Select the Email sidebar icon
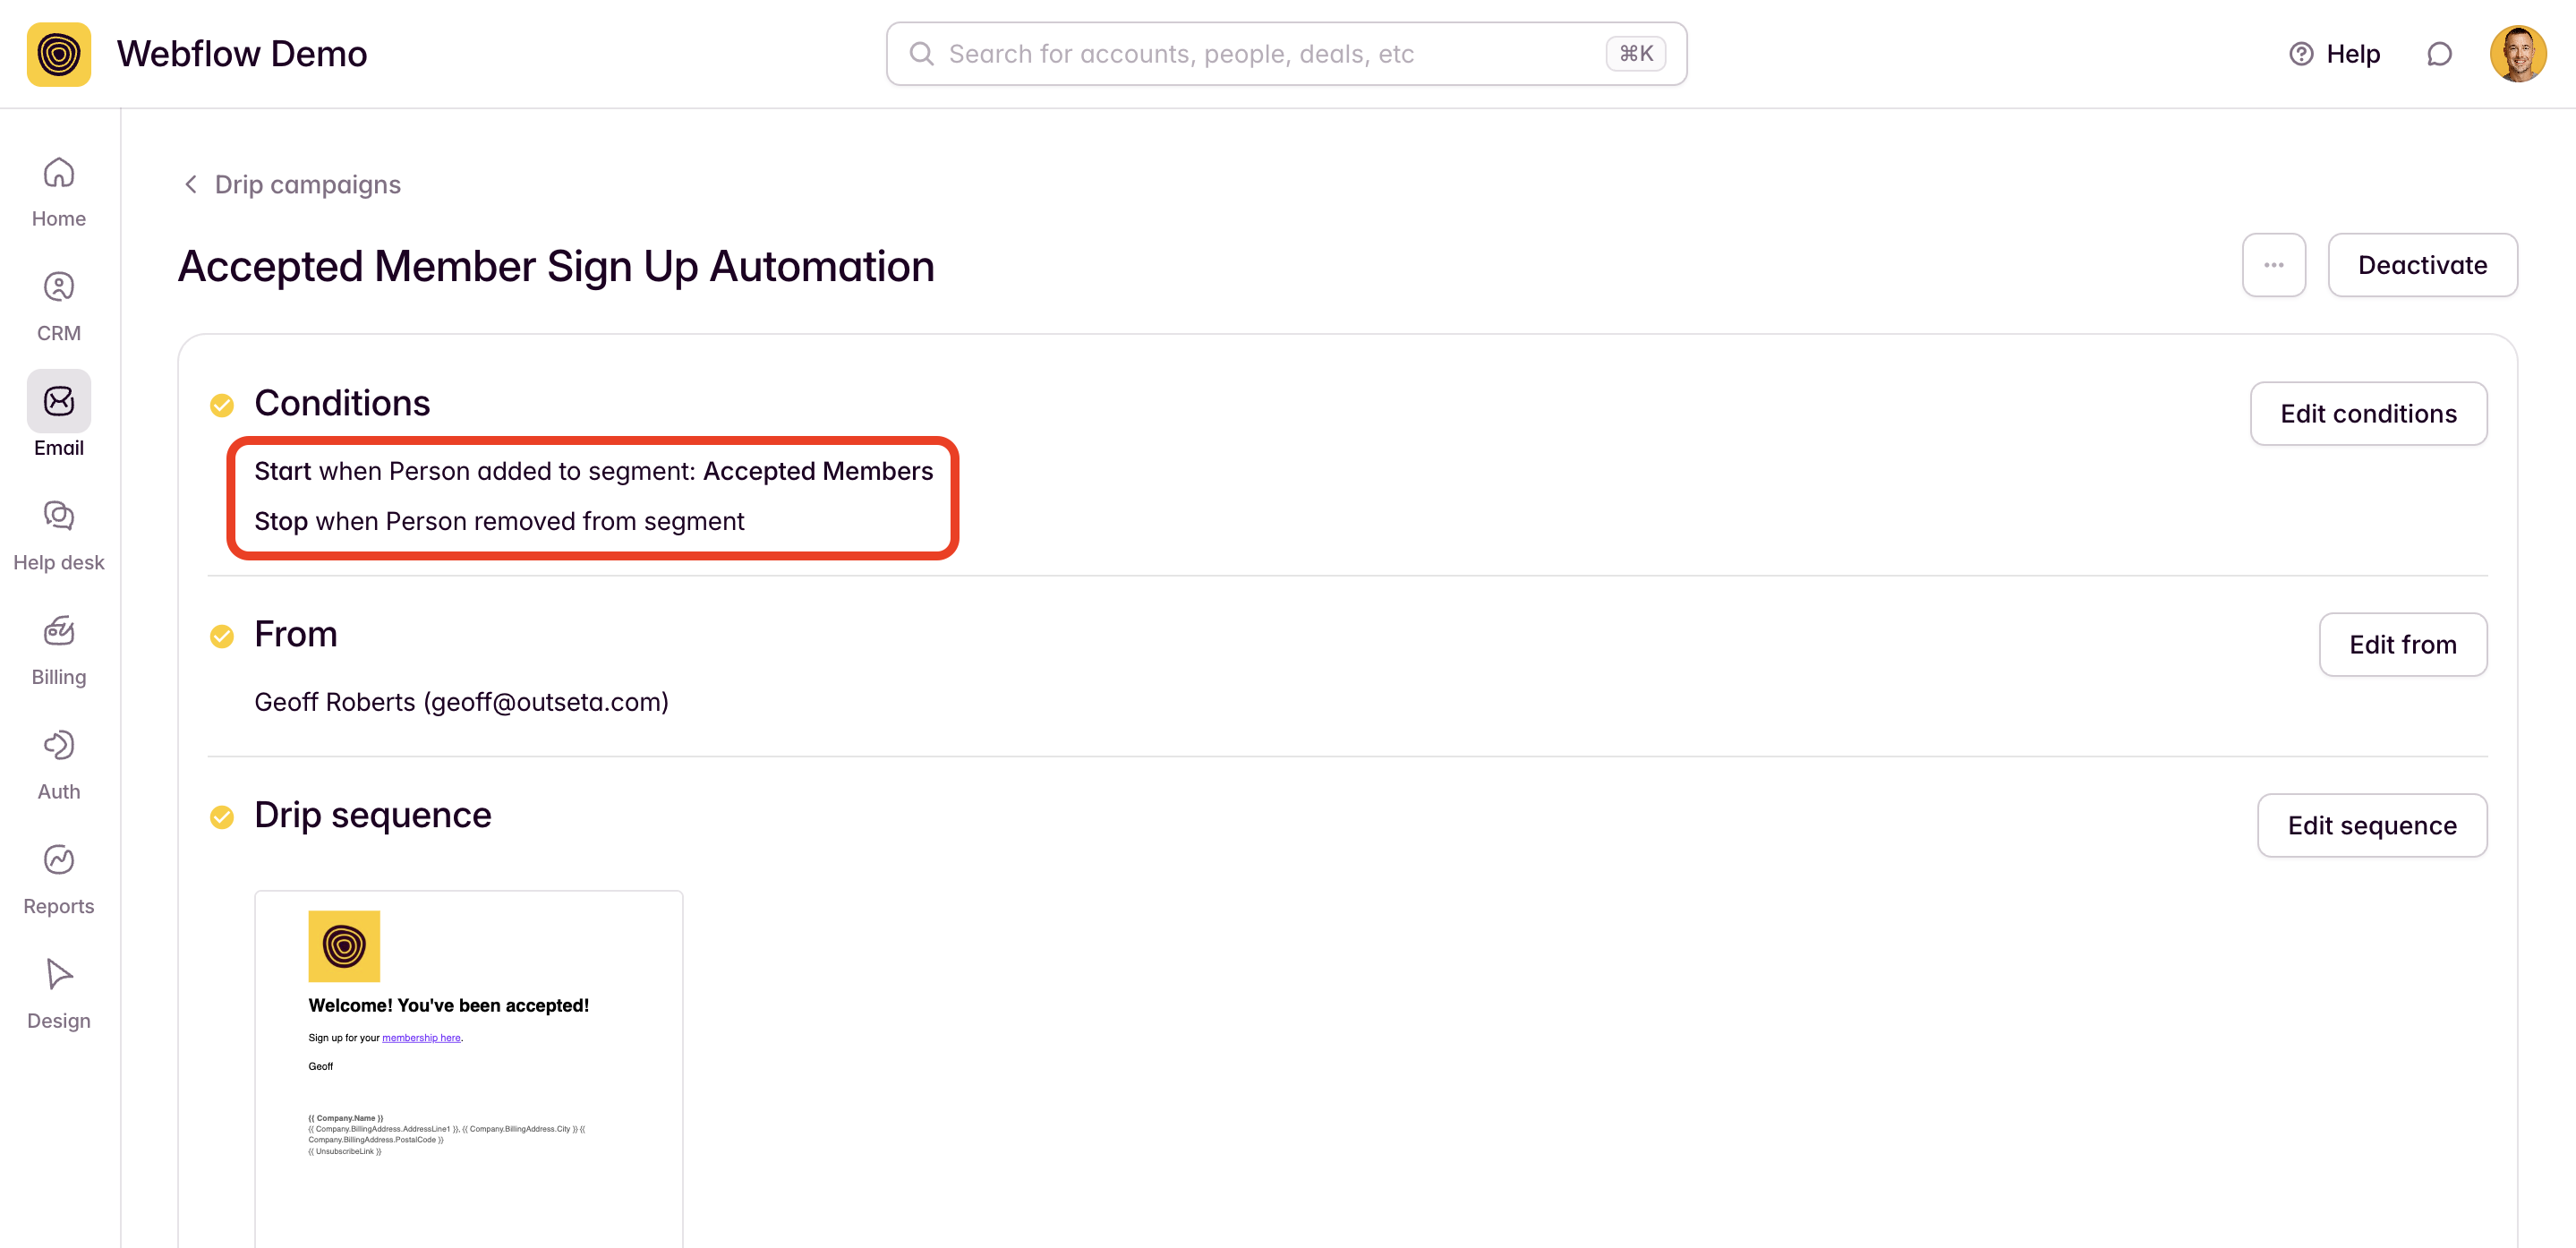Screen dimensions: 2576x1248 click(x=59, y=402)
